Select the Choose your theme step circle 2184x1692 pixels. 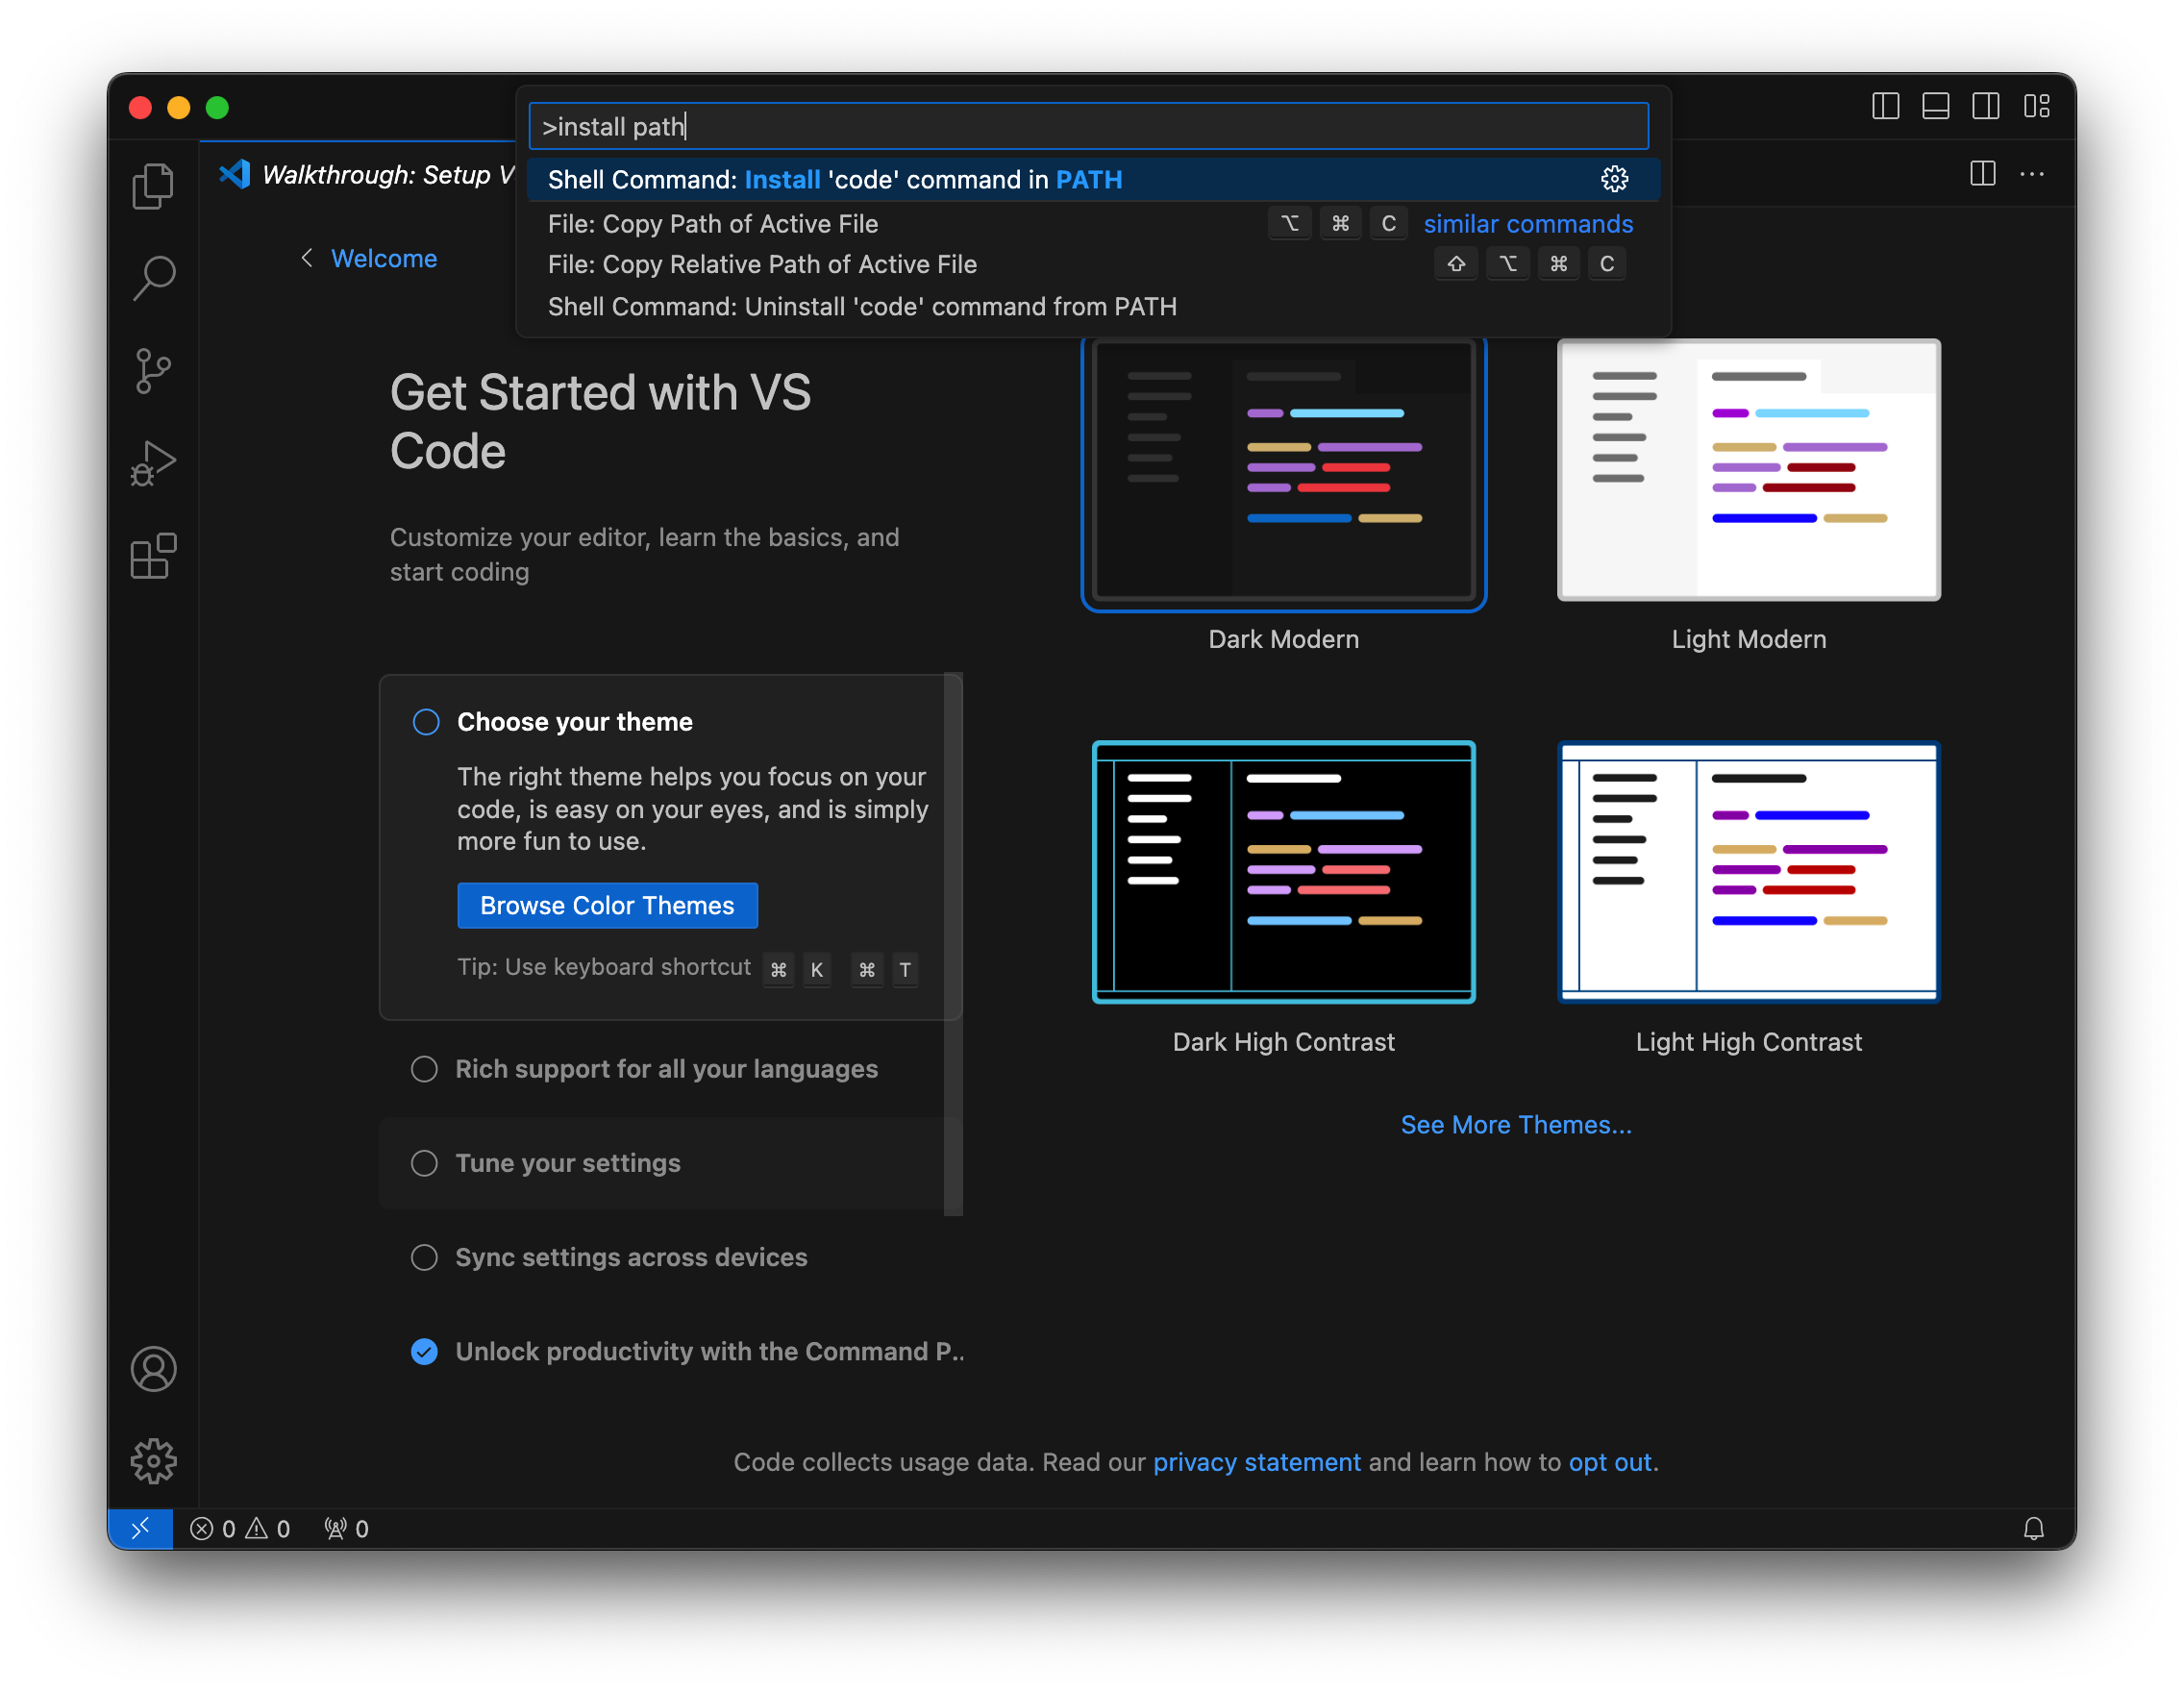tap(426, 722)
